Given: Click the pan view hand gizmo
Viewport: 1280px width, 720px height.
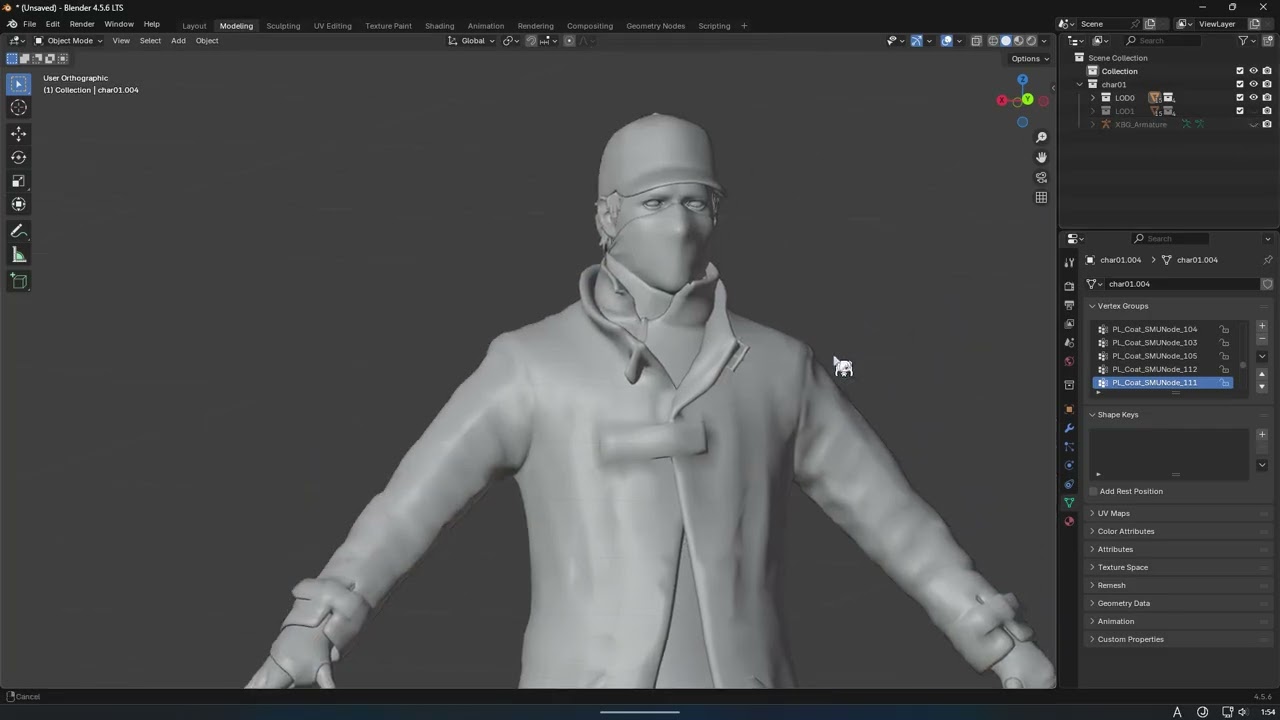Looking at the screenshot, I should pos(1041,157).
